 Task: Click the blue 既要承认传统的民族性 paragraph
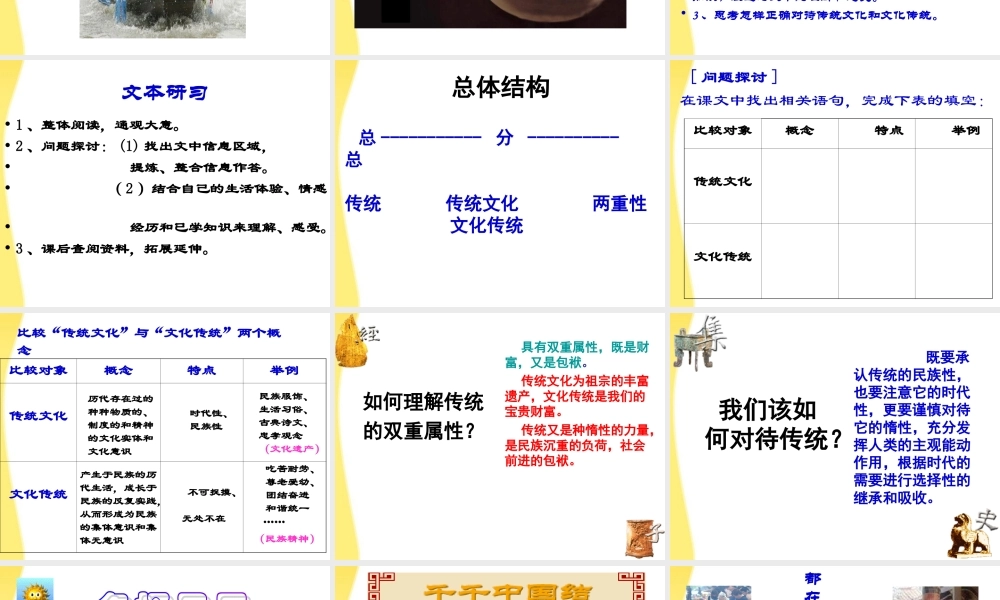coord(912,427)
